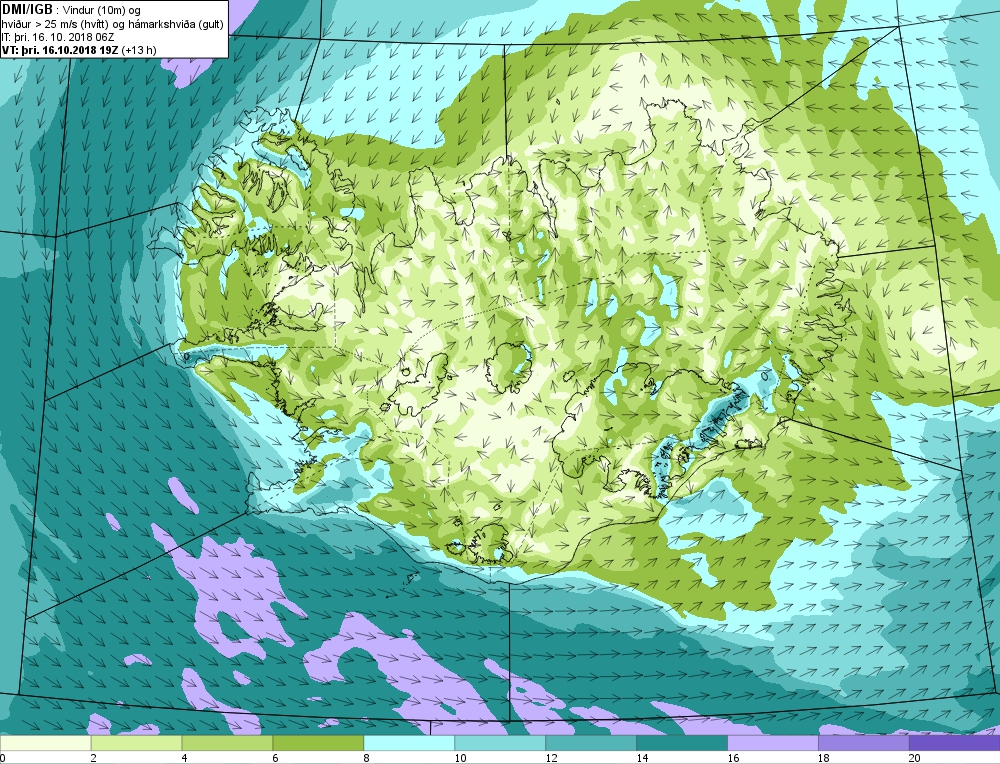Image resolution: width=1000 pixels, height=764 pixels.
Task: Click the legend scale label "12"
Action: (551, 758)
